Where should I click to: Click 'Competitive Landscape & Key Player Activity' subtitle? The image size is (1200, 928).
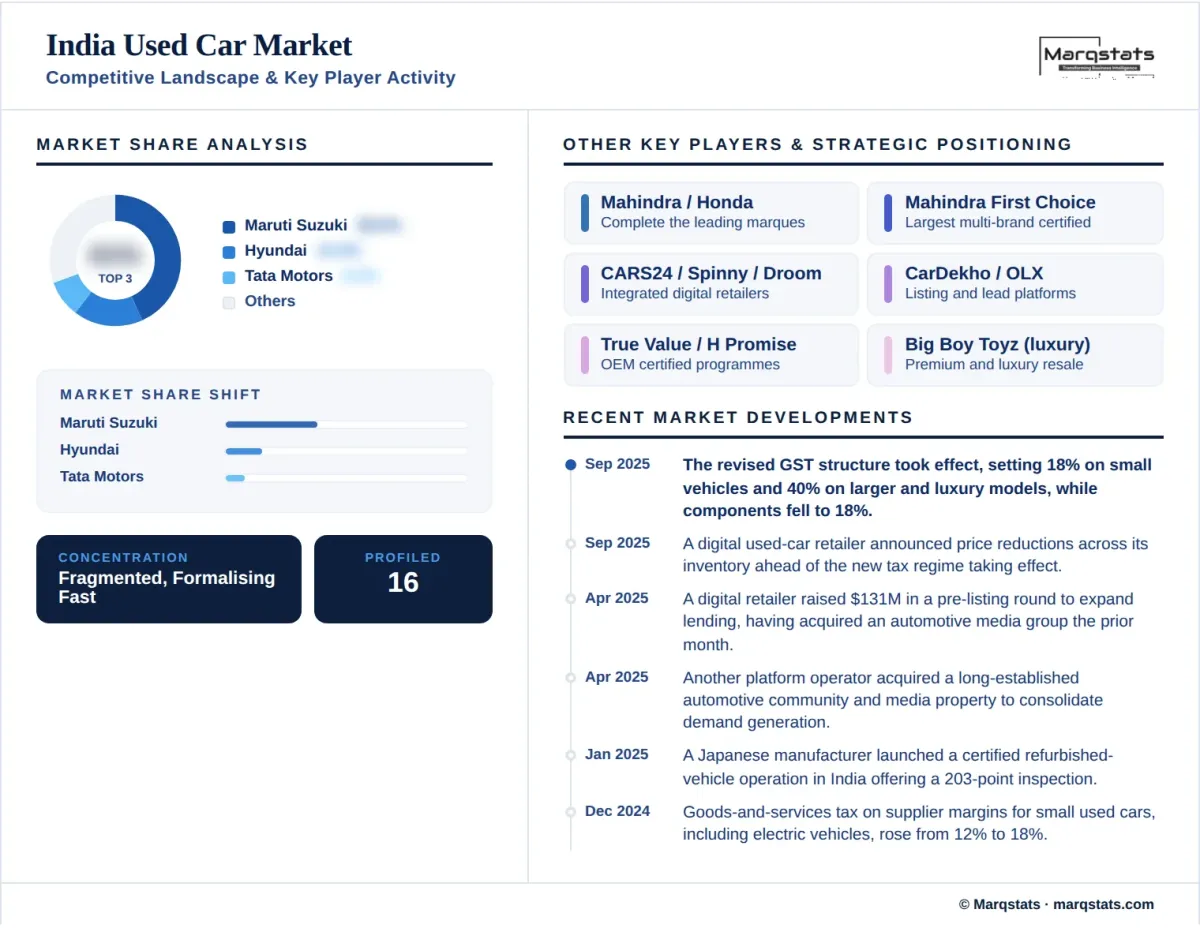(x=251, y=77)
